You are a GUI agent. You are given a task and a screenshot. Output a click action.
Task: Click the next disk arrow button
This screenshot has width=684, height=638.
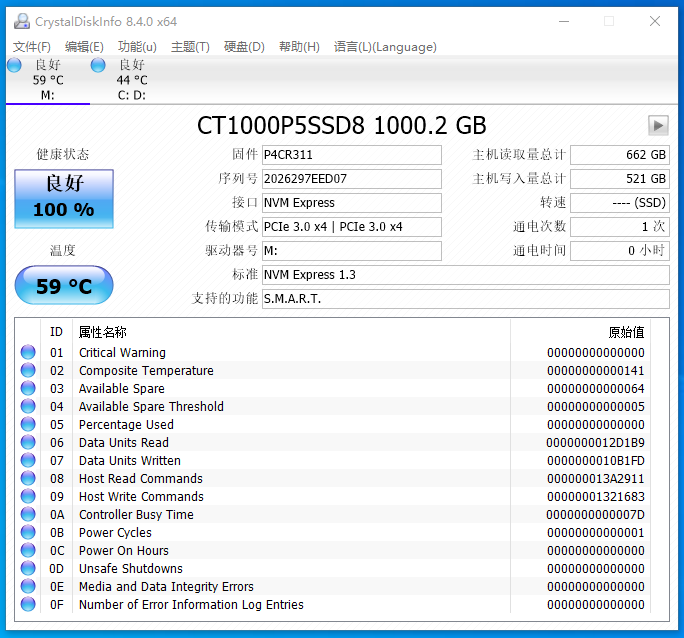click(x=658, y=125)
